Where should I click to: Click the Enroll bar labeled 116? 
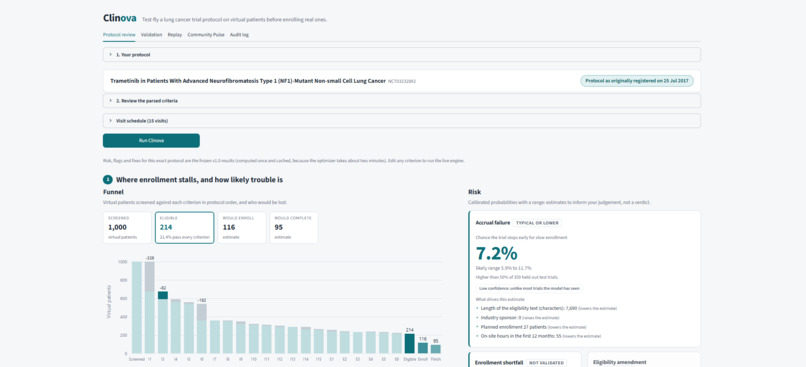tap(423, 348)
